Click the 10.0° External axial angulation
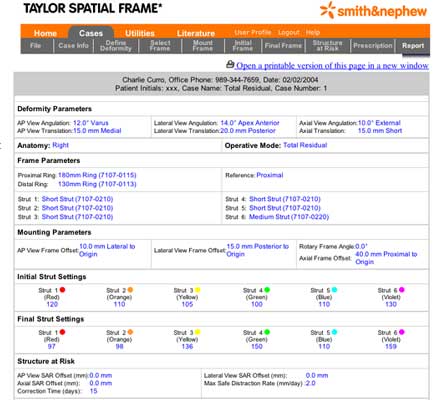 pyautogui.click(x=379, y=123)
